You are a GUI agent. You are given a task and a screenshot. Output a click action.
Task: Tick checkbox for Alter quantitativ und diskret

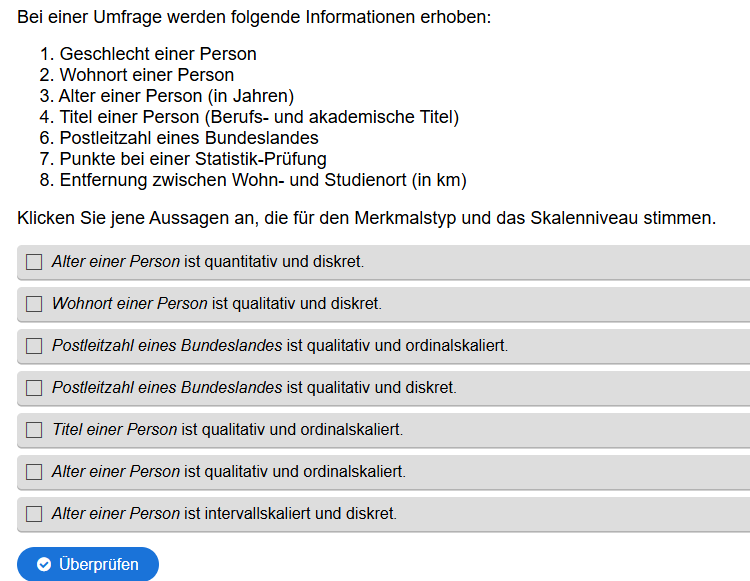point(34,262)
